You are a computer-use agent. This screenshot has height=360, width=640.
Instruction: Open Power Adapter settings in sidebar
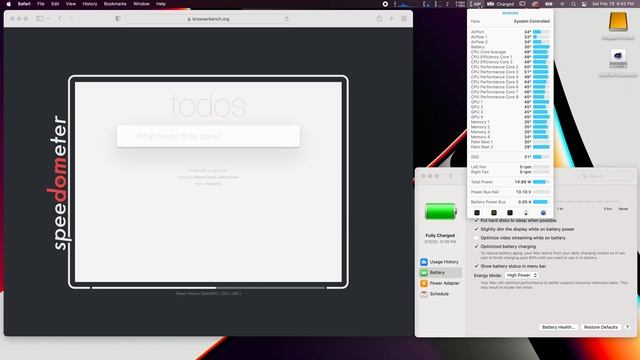click(440, 283)
